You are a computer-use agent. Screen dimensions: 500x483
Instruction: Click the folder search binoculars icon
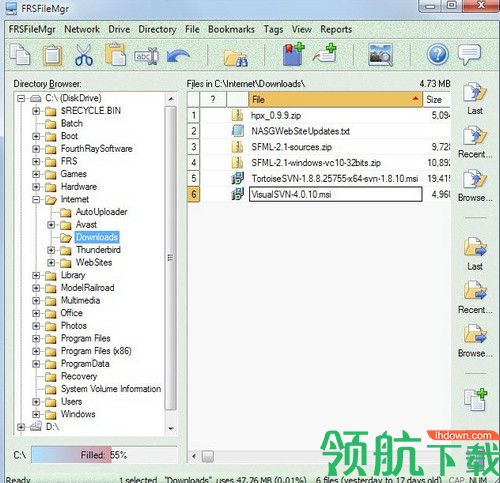click(236, 57)
